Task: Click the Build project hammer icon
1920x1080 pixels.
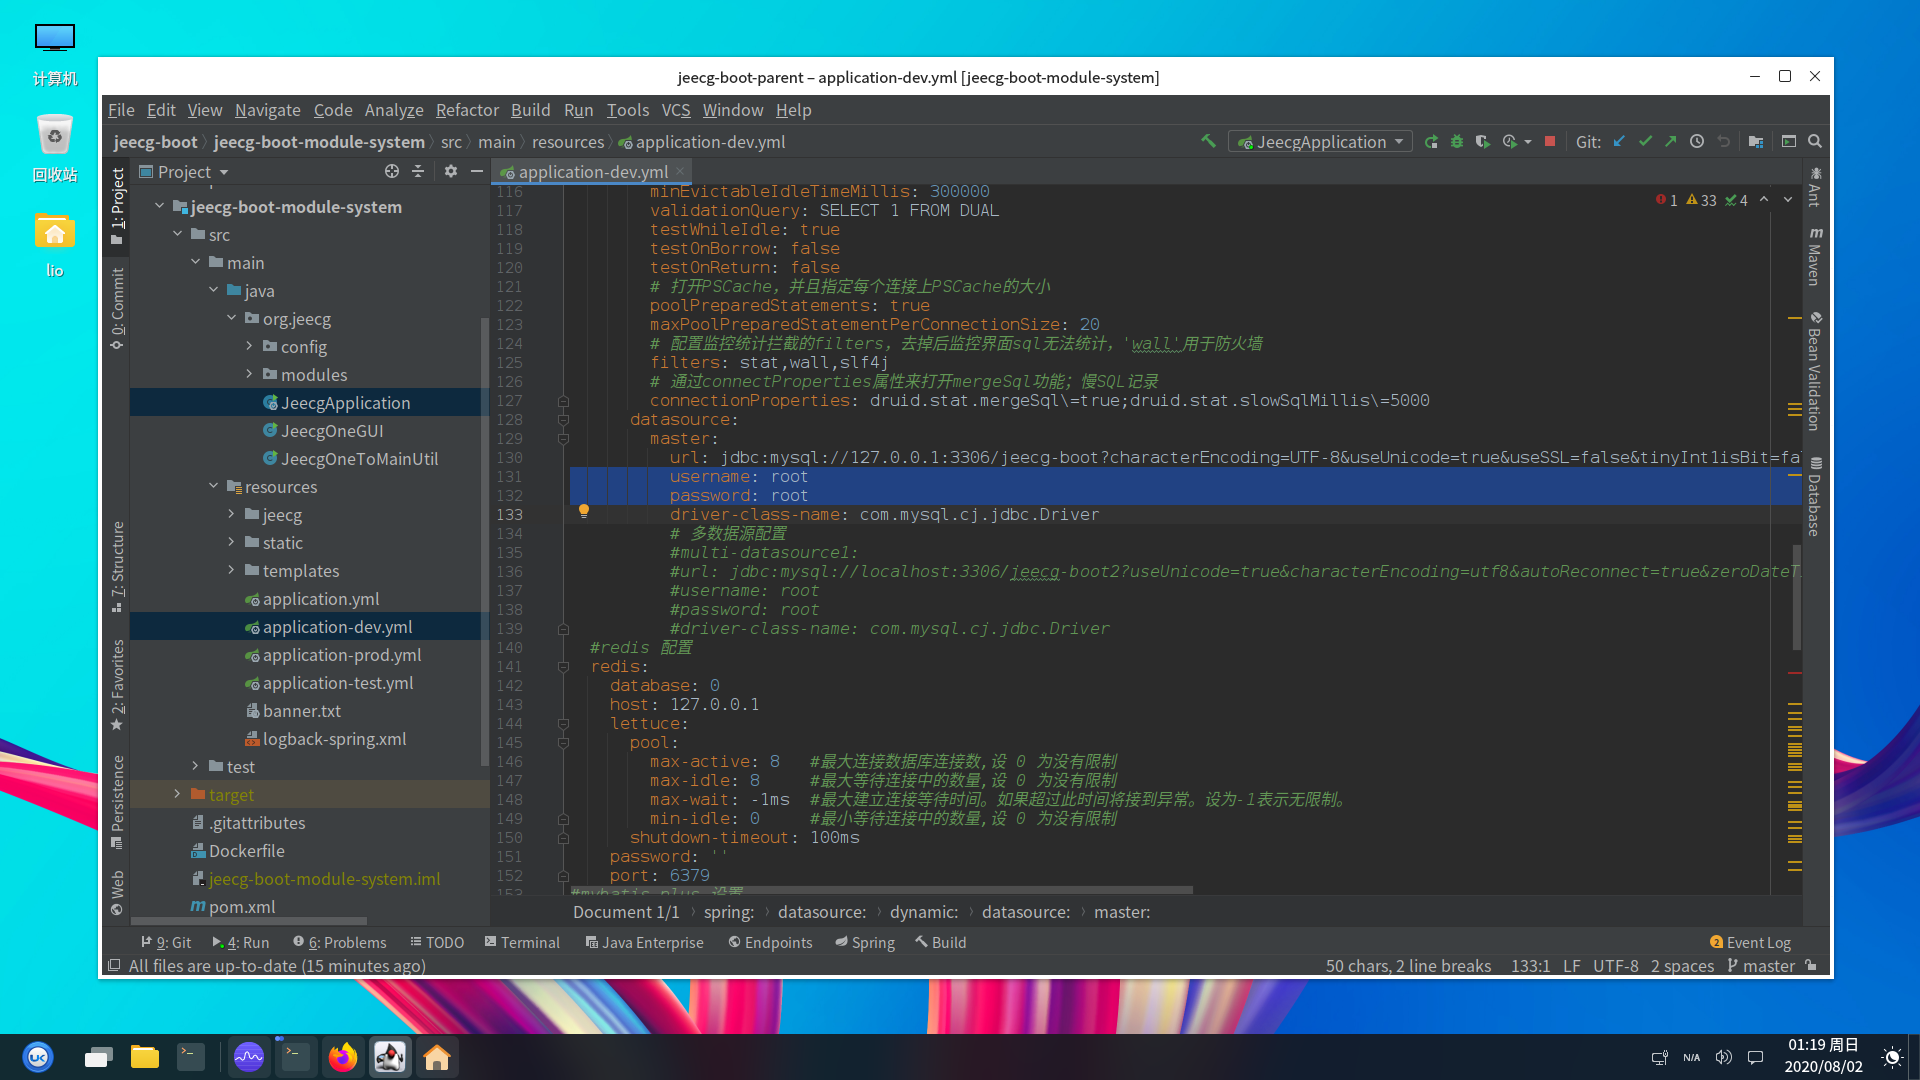Action: tap(1208, 142)
